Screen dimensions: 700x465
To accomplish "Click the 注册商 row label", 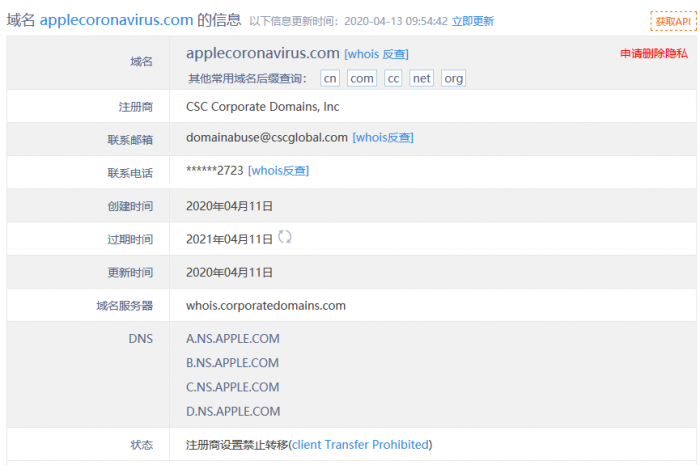I will point(136,107).
